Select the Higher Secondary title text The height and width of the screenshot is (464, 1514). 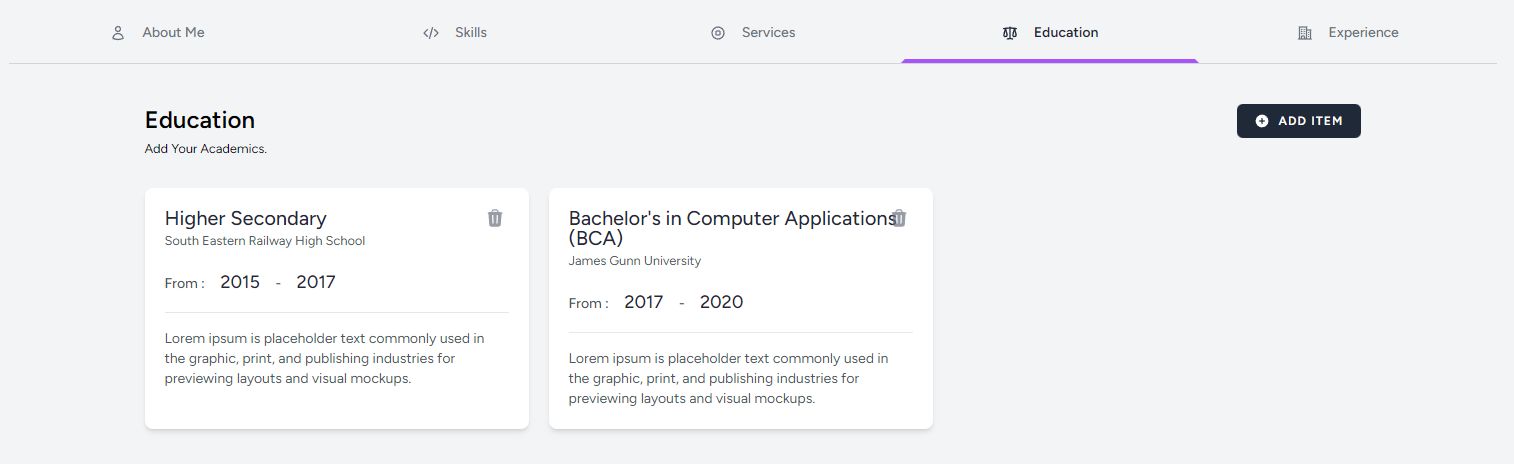coord(246,218)
